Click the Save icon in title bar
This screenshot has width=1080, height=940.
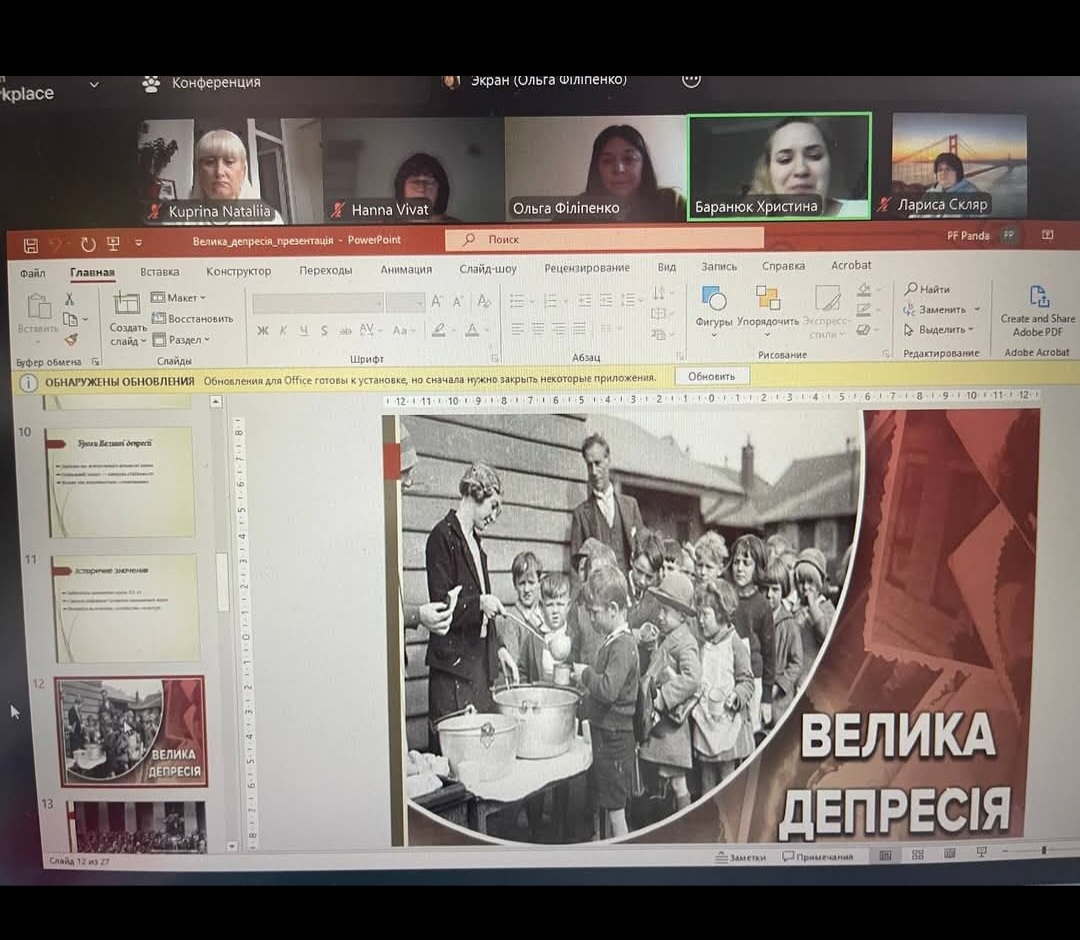[x=30, y=245]
